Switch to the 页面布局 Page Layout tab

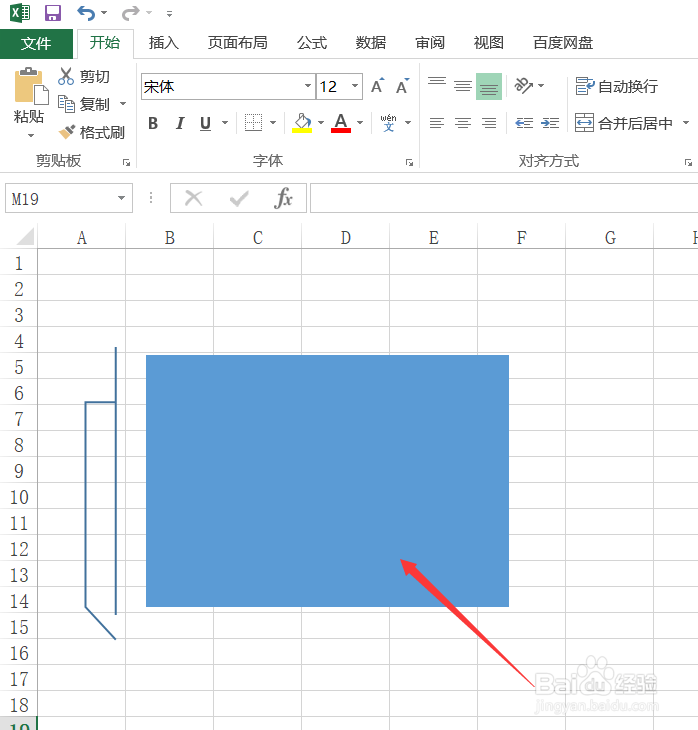[x=237, y=43]
